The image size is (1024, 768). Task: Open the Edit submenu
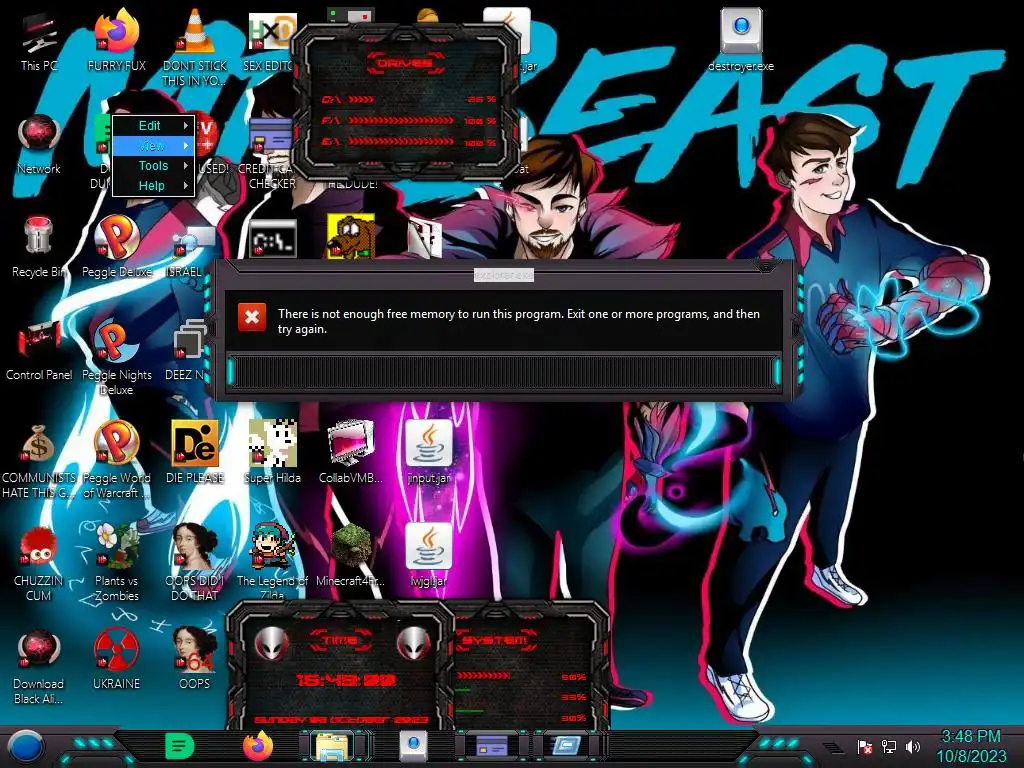click(x=153, y=125)
